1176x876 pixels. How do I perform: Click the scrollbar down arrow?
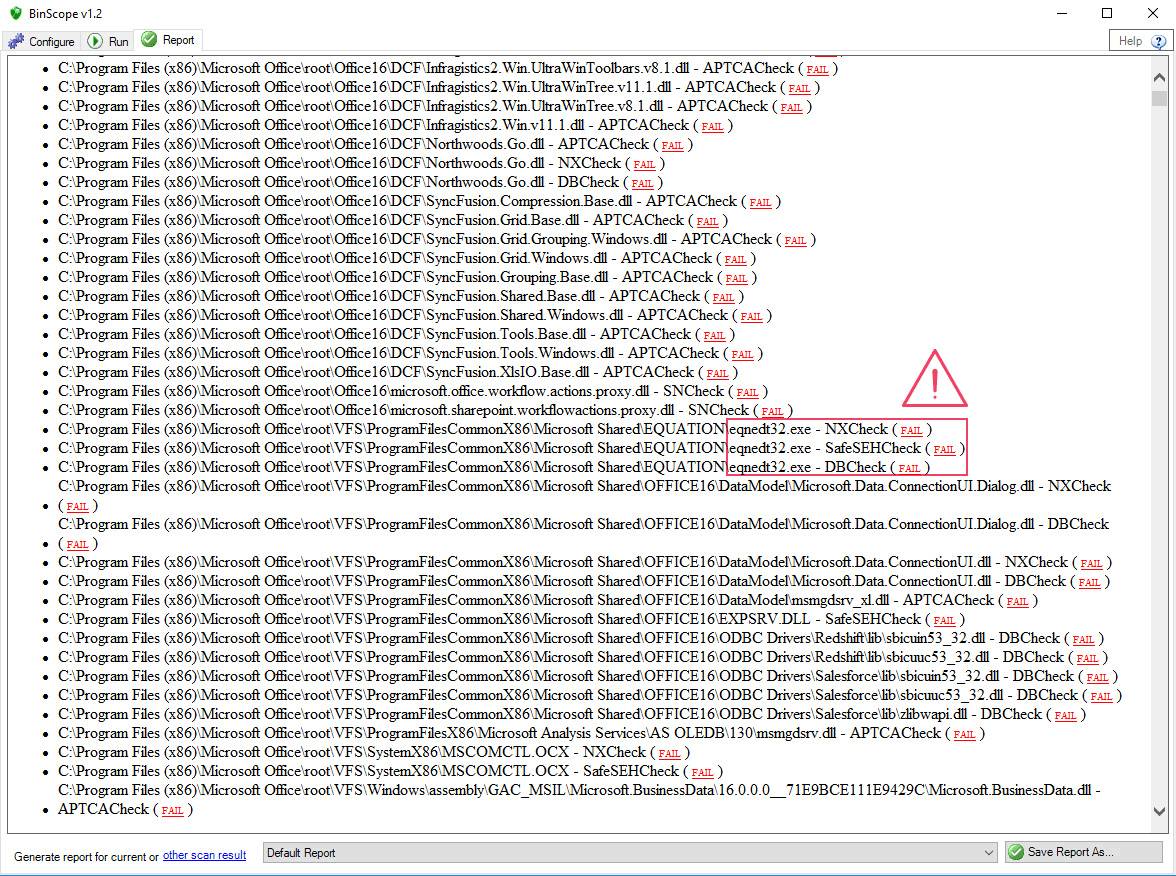1159,811
